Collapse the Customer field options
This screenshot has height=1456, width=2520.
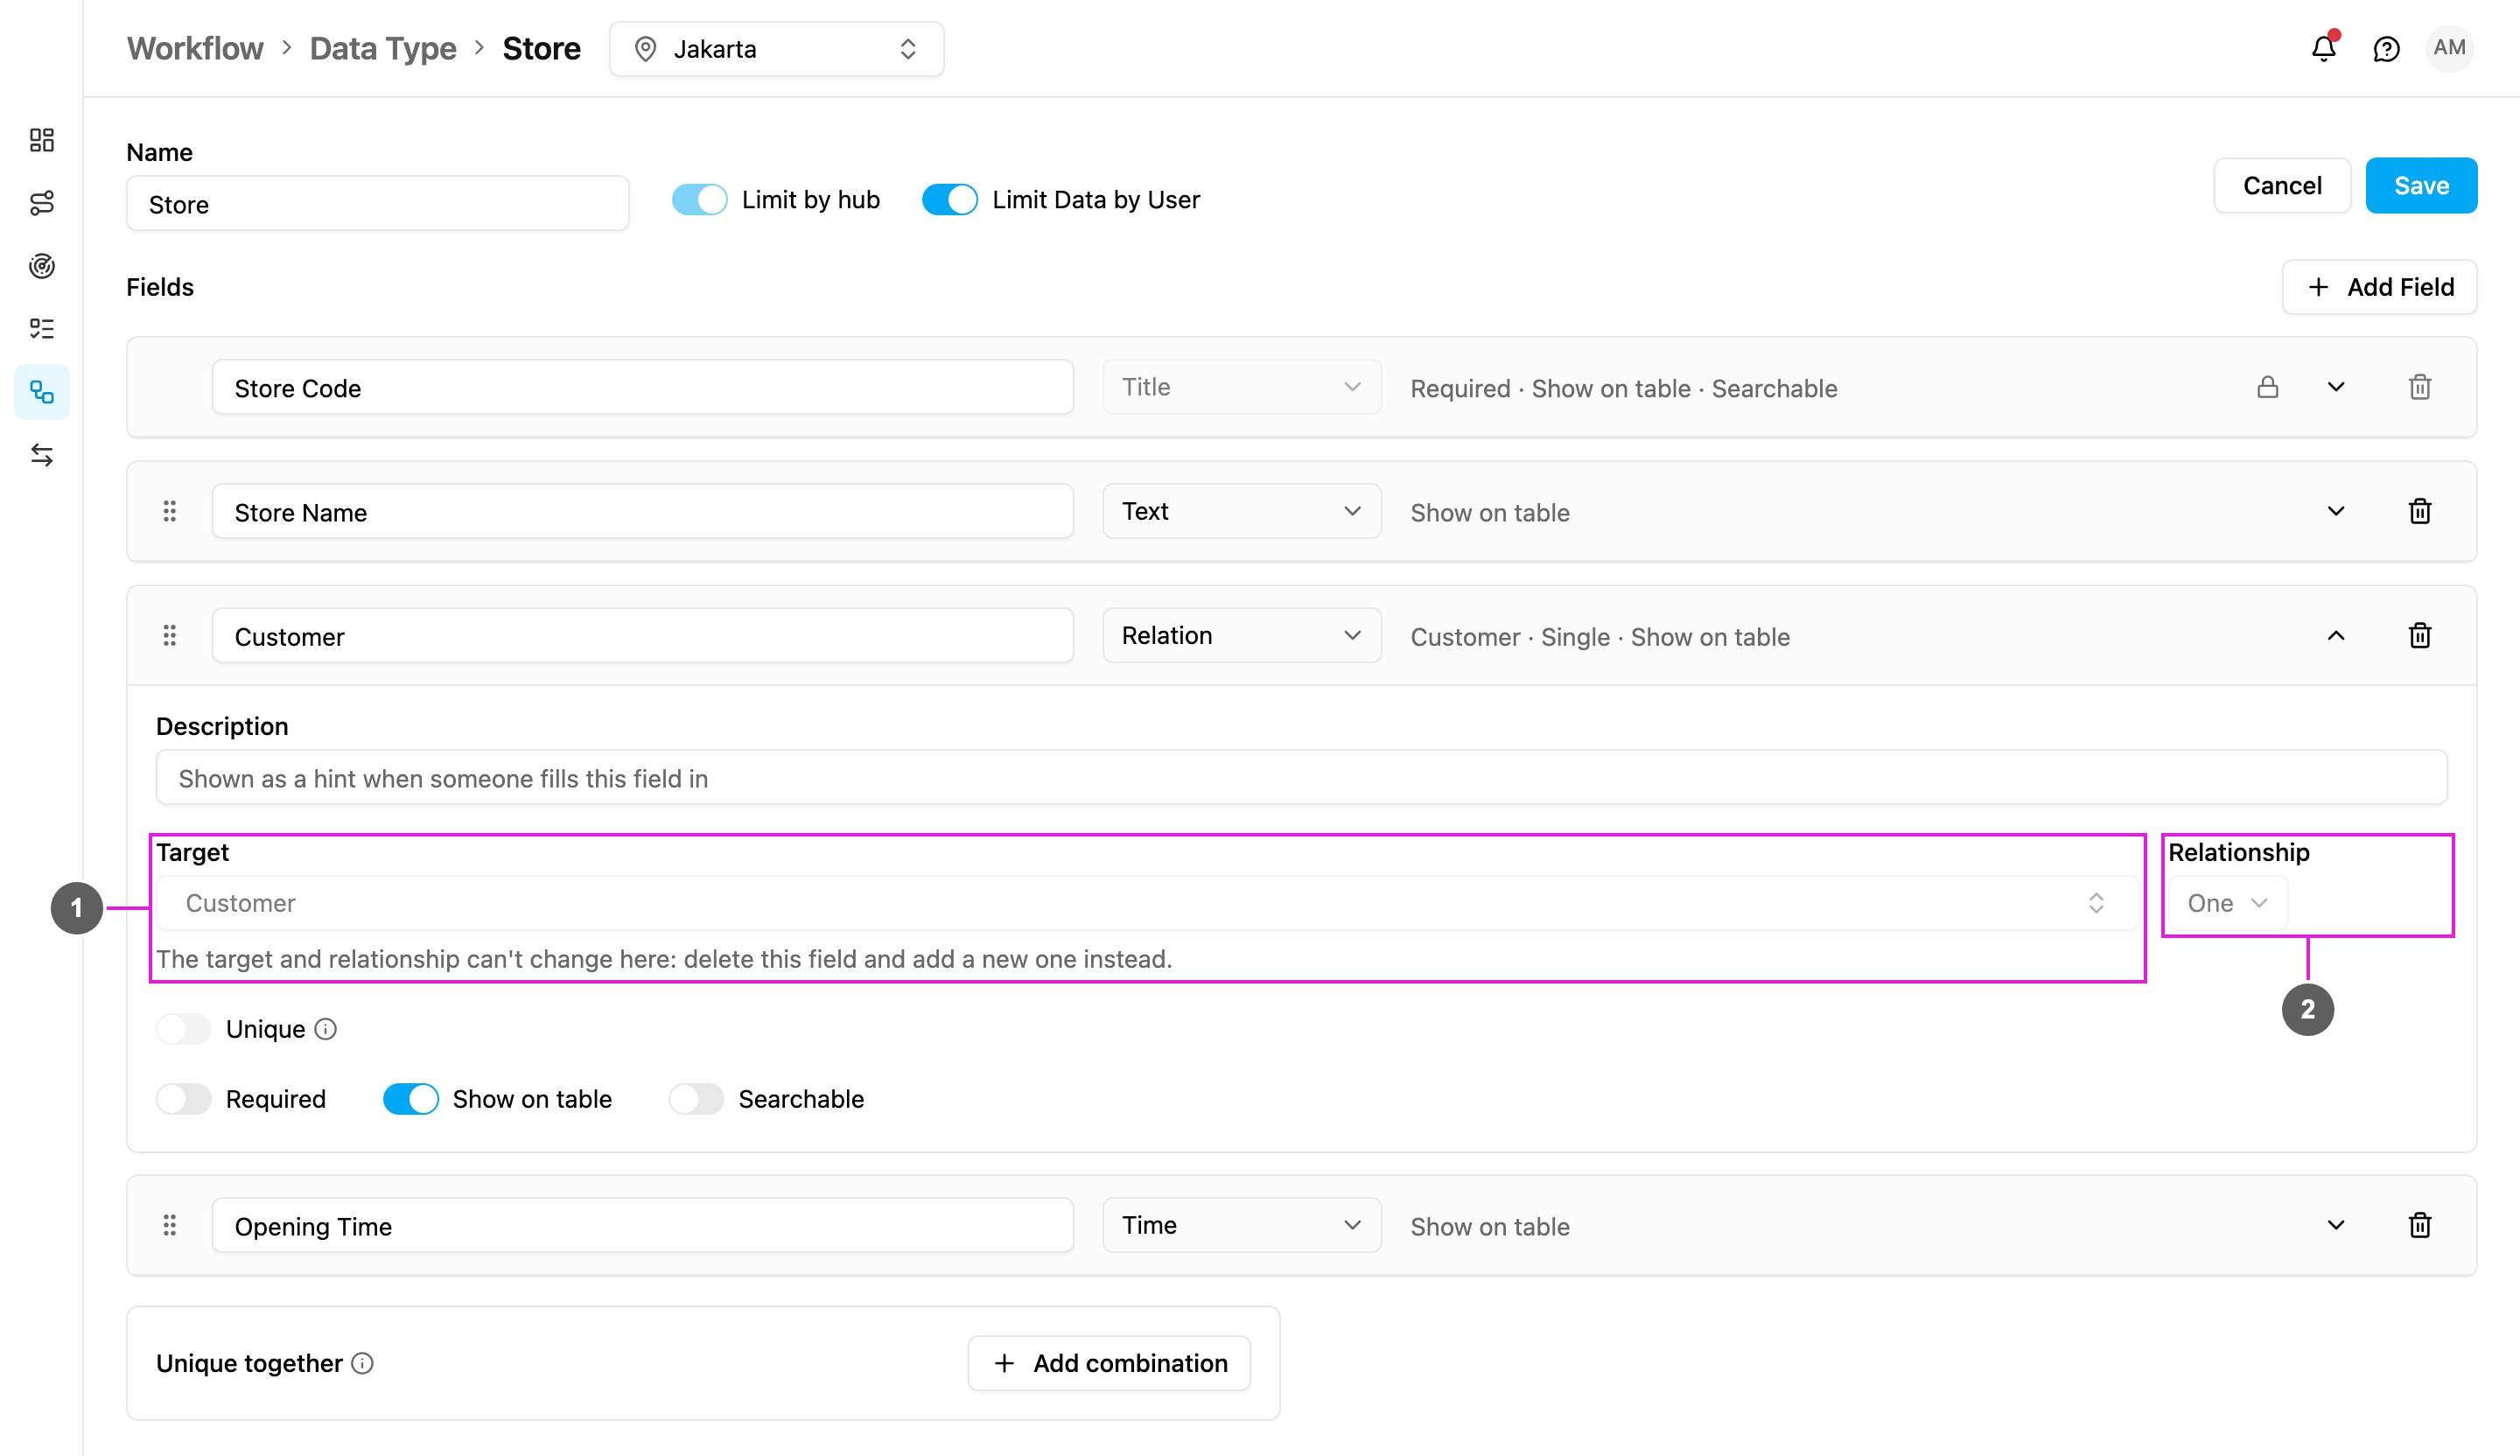point(2336,635)
